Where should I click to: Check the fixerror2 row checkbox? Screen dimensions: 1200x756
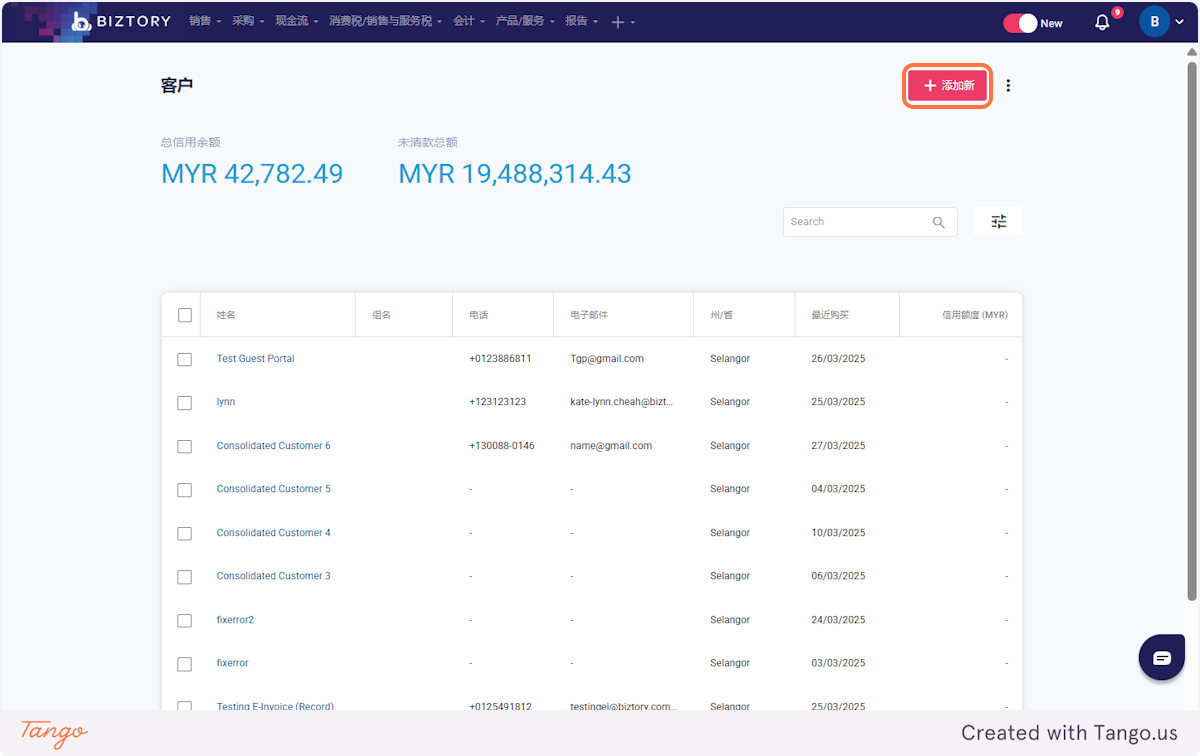185,621
